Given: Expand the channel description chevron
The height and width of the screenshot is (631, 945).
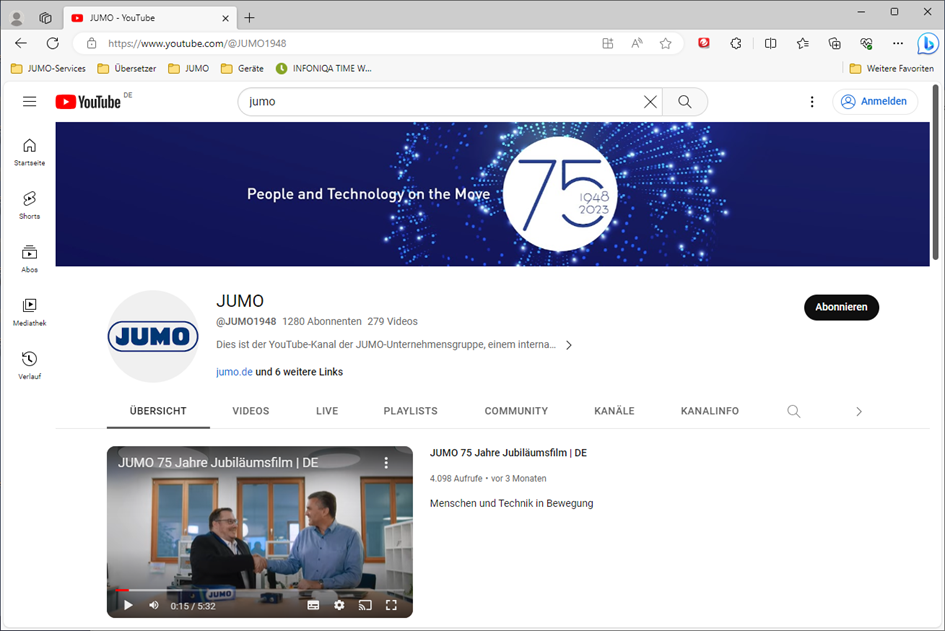Looking at the screenshot, I should [569, 345].
